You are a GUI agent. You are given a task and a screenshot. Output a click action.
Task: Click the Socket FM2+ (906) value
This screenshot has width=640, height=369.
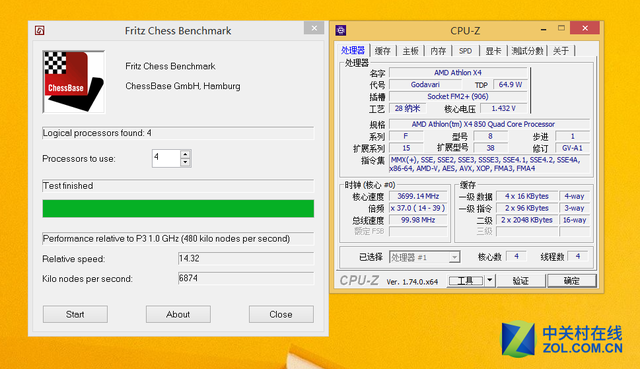coord(458,96)
